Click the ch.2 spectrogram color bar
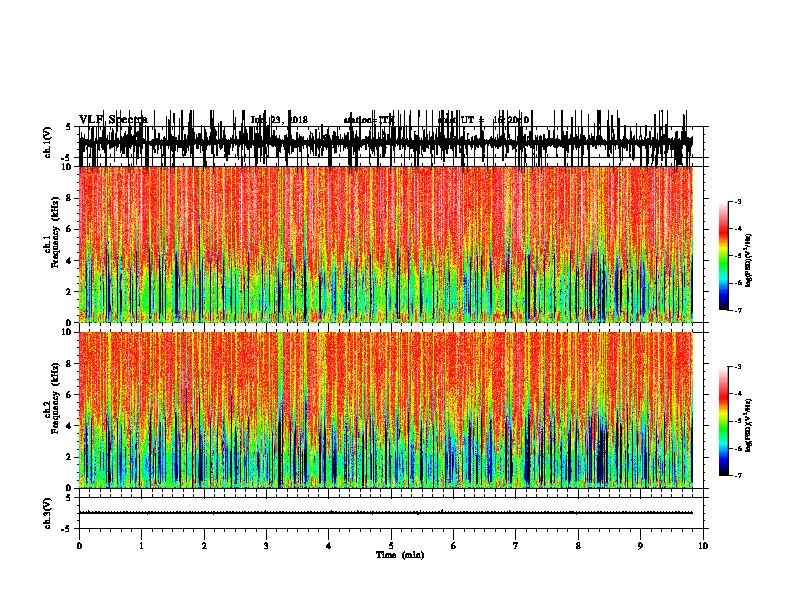Viewport: 792px width, 612px height. point(724,421)
